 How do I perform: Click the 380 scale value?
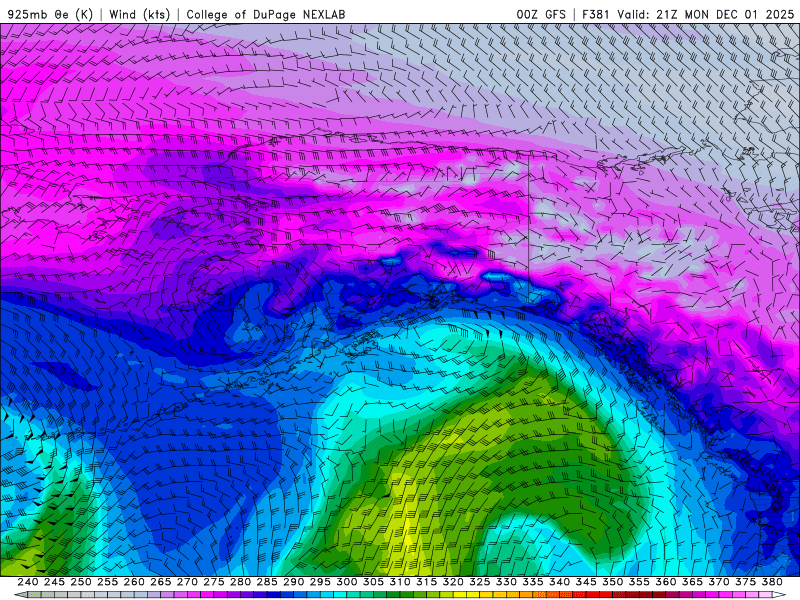pyautogui.click(x=772, y=582)
